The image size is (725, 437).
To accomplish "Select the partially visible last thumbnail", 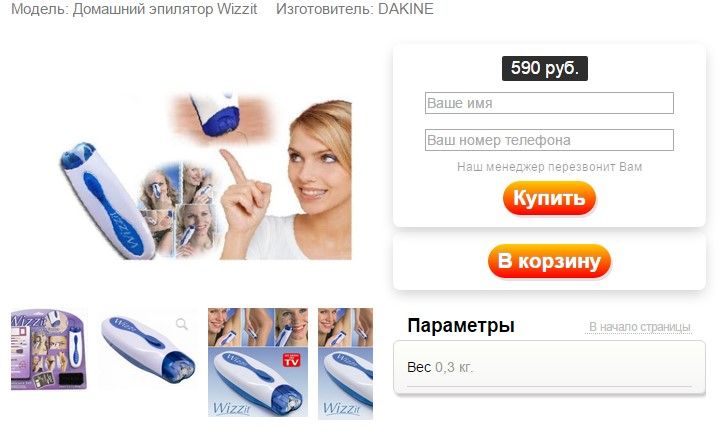I will pos(345,363).
